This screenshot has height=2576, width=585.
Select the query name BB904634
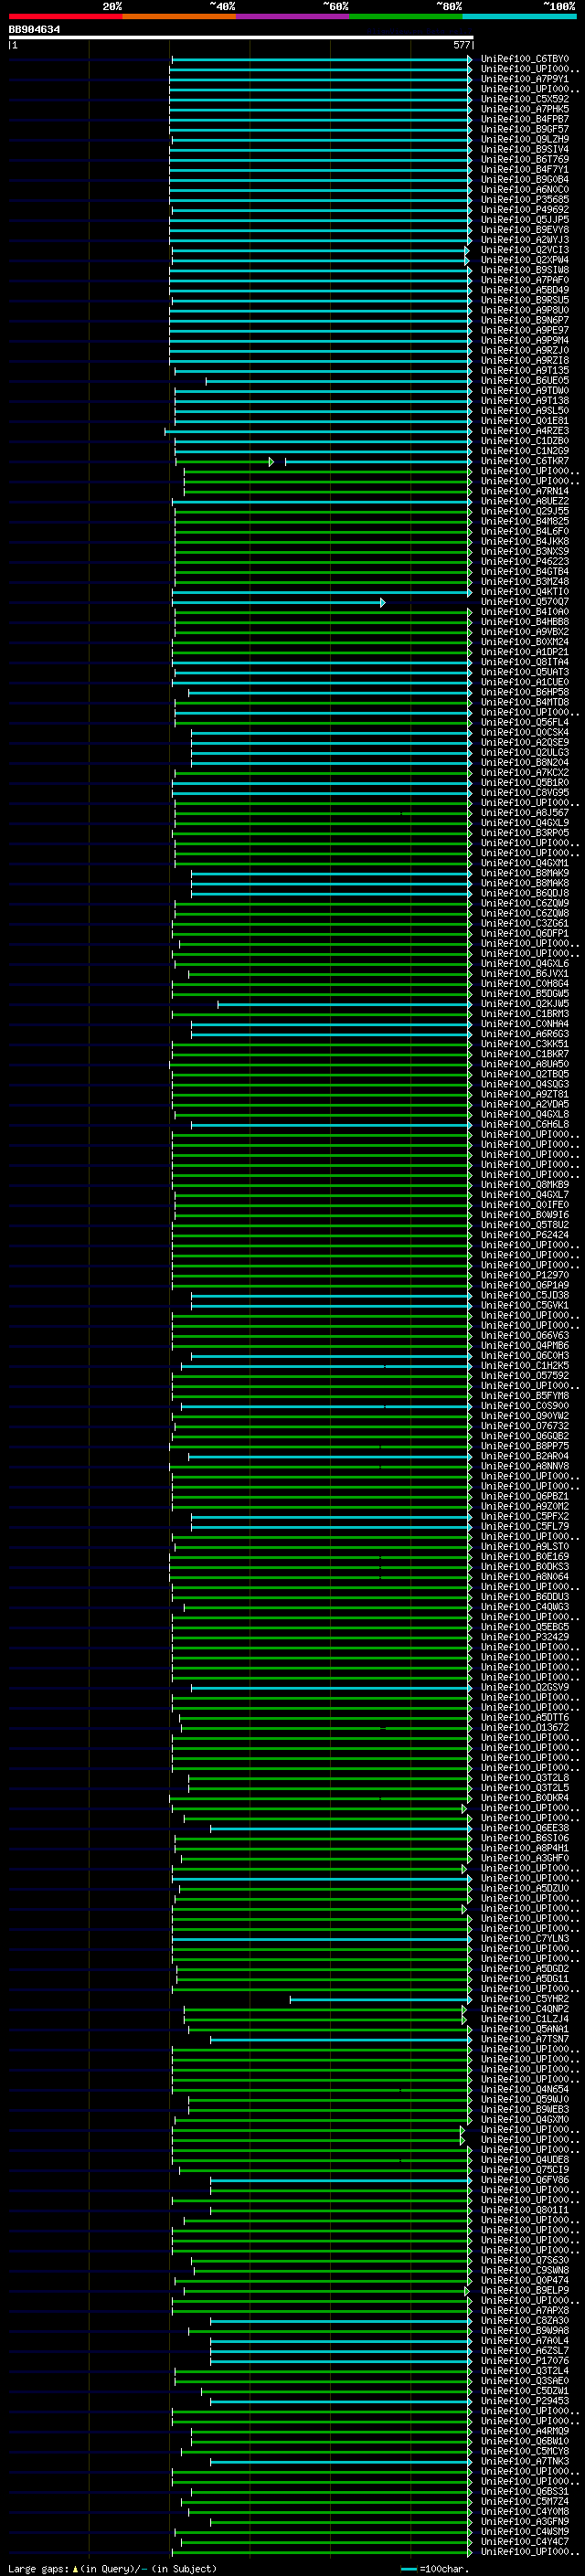click(34, 30)
